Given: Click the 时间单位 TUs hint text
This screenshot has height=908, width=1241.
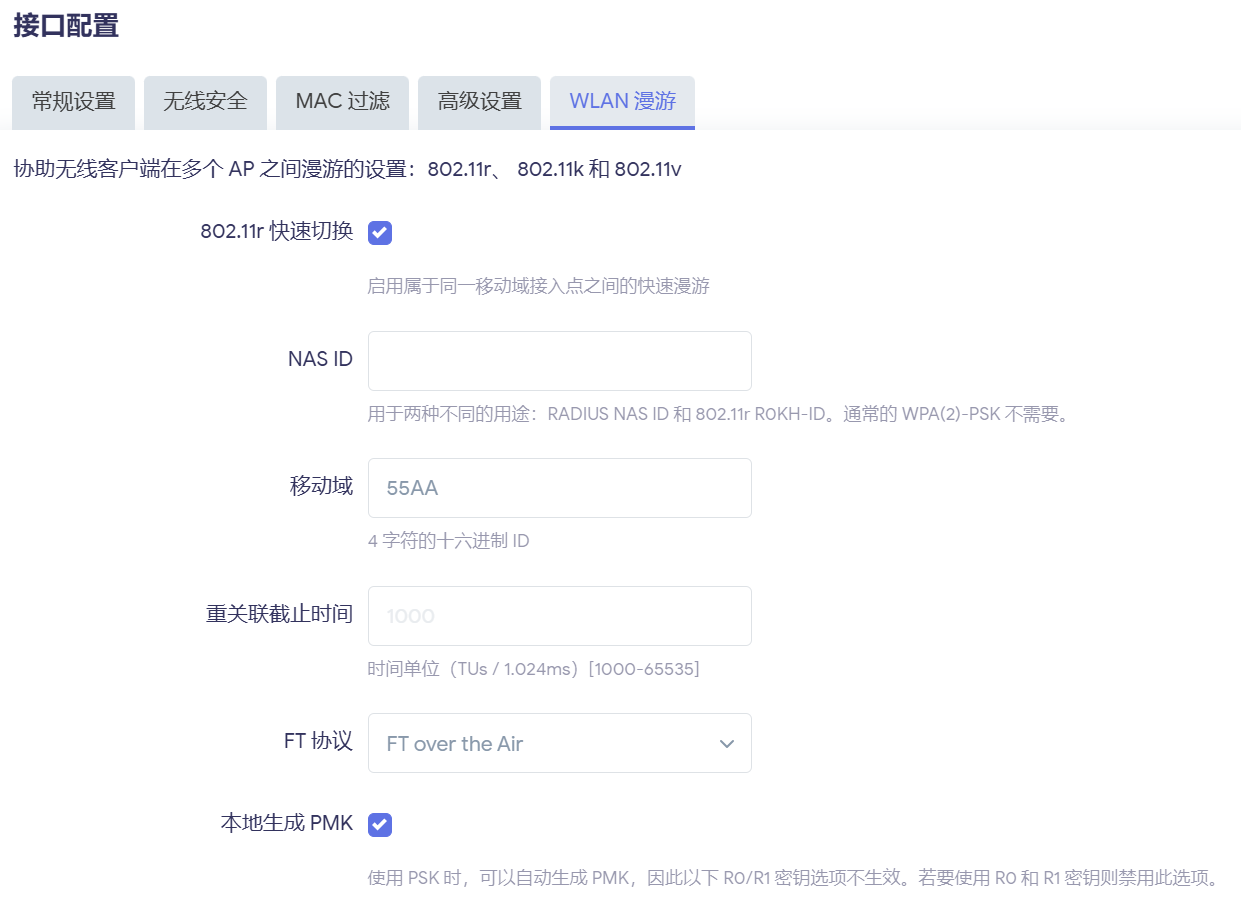Looking at the screenshot, I should click(x=533, y=669).
